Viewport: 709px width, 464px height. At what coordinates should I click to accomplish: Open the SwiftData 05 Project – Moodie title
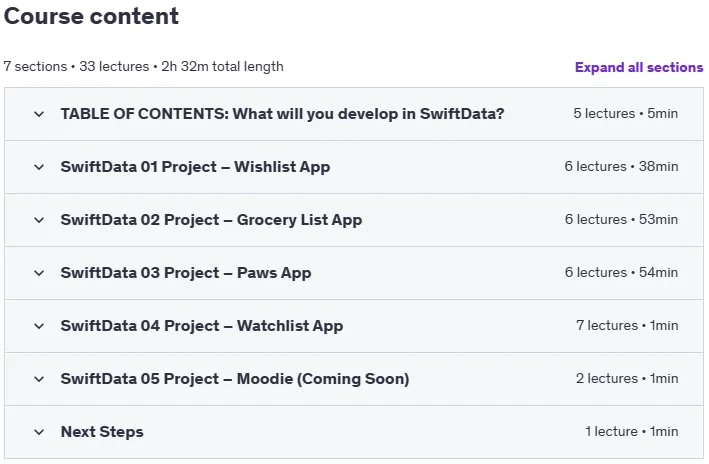pyautogui.click(x=235, y=379)
